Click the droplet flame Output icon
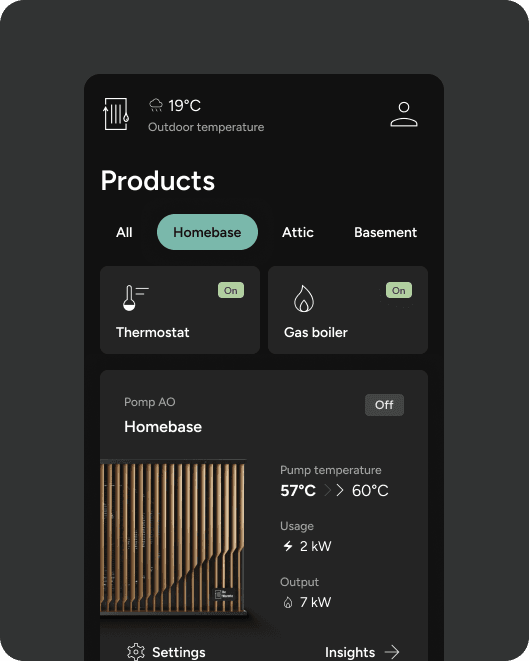 tap(288, 602)
